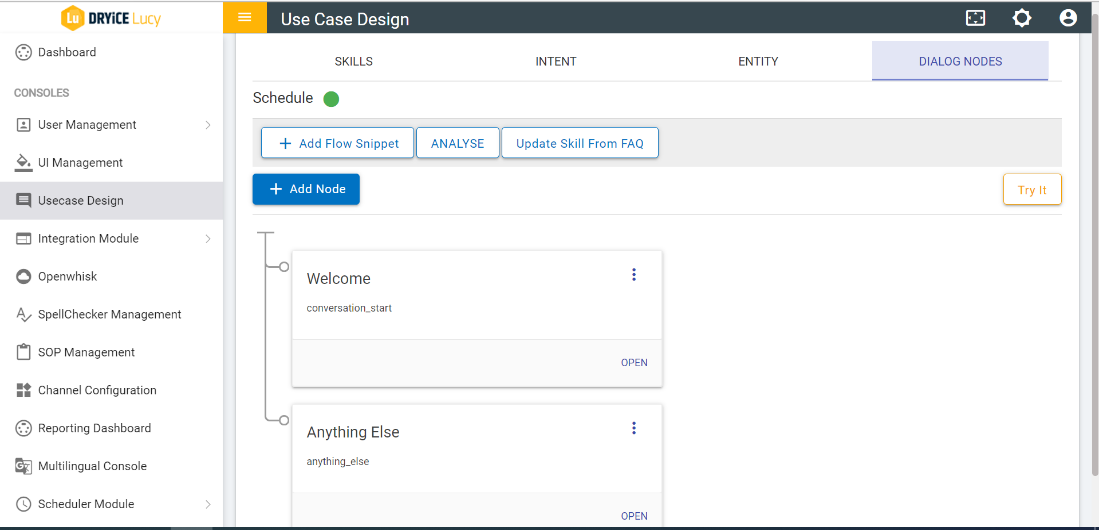Click the Update Skill From FAQ button

click(x=579, y=143)
